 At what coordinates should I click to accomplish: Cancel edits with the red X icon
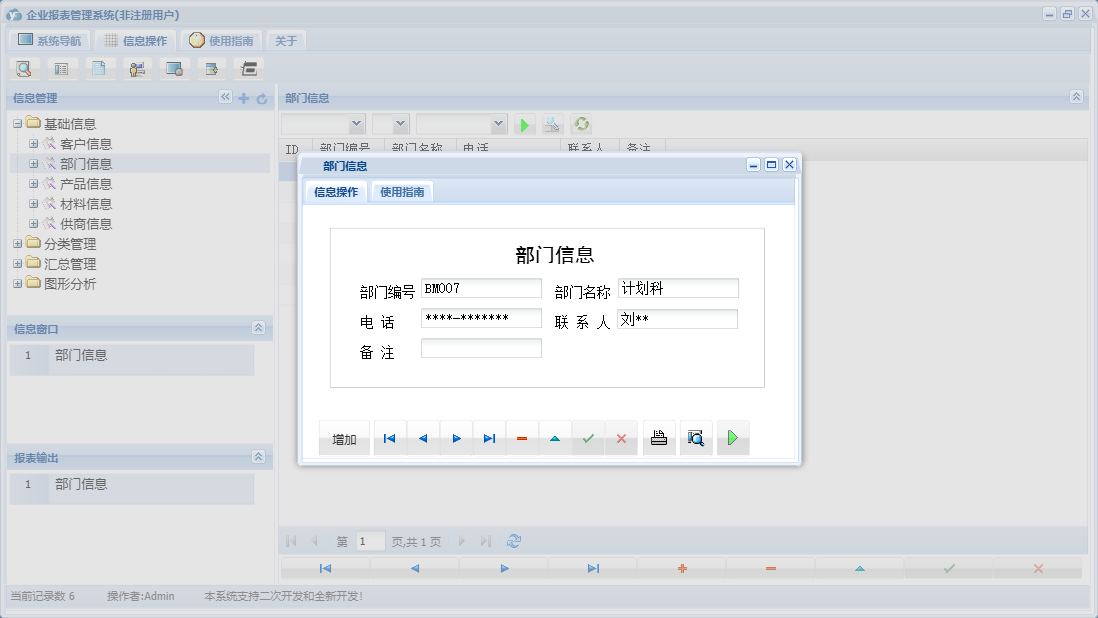pos(621,437)
